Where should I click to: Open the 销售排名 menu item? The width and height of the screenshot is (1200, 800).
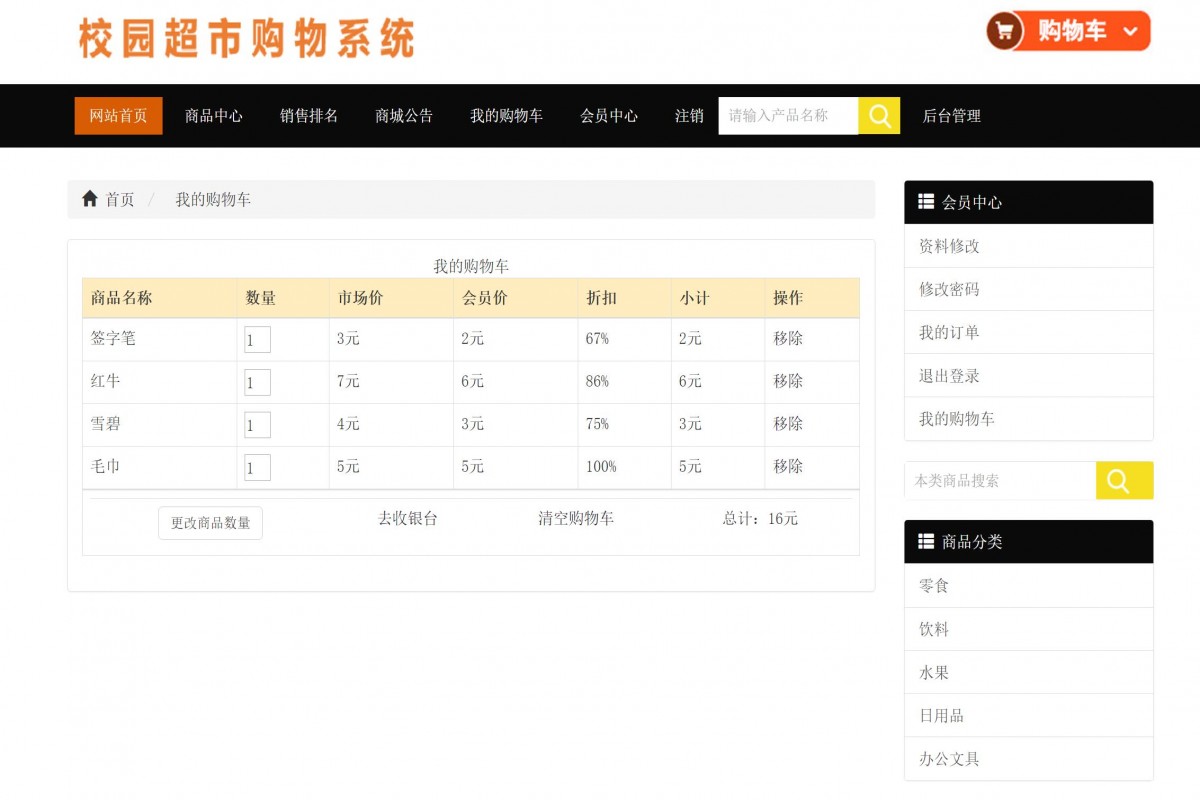pos(308,116)
